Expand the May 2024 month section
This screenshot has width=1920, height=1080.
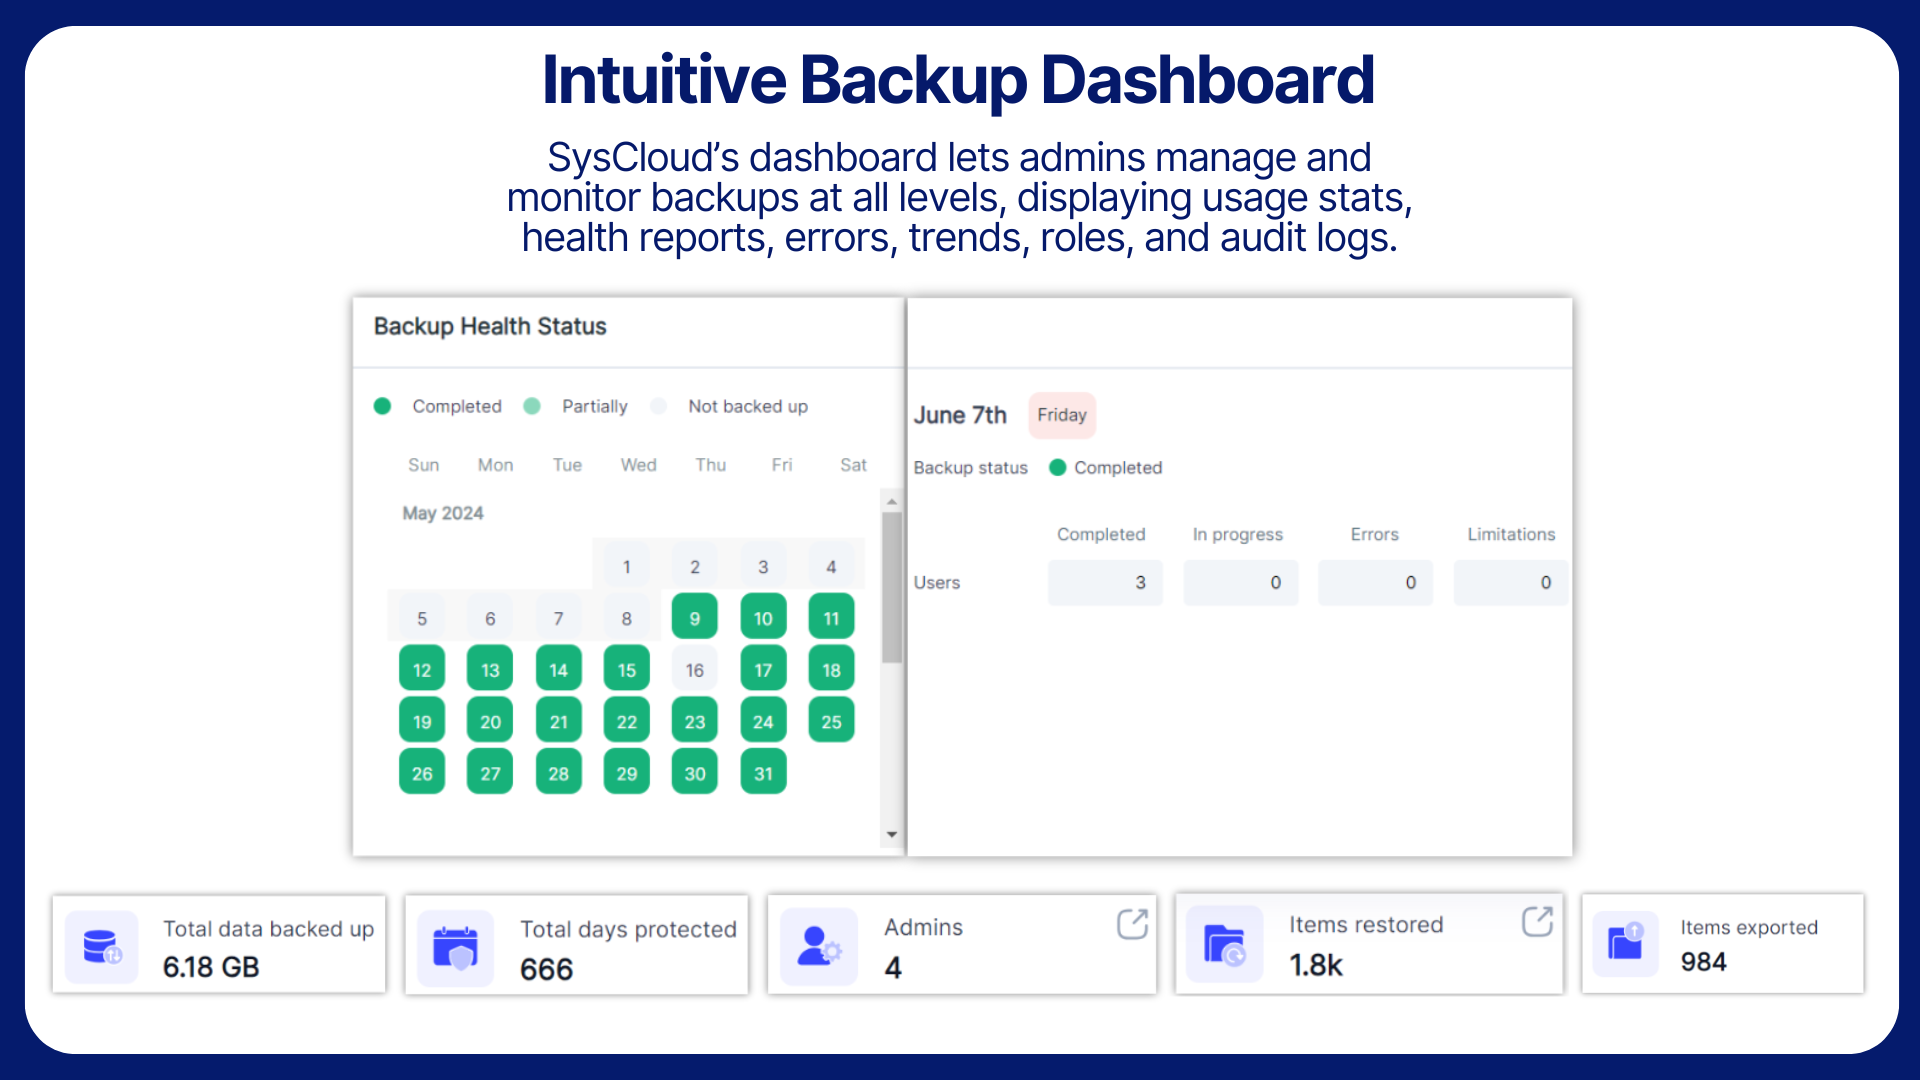pyautogui.click(x=443, y=513)
